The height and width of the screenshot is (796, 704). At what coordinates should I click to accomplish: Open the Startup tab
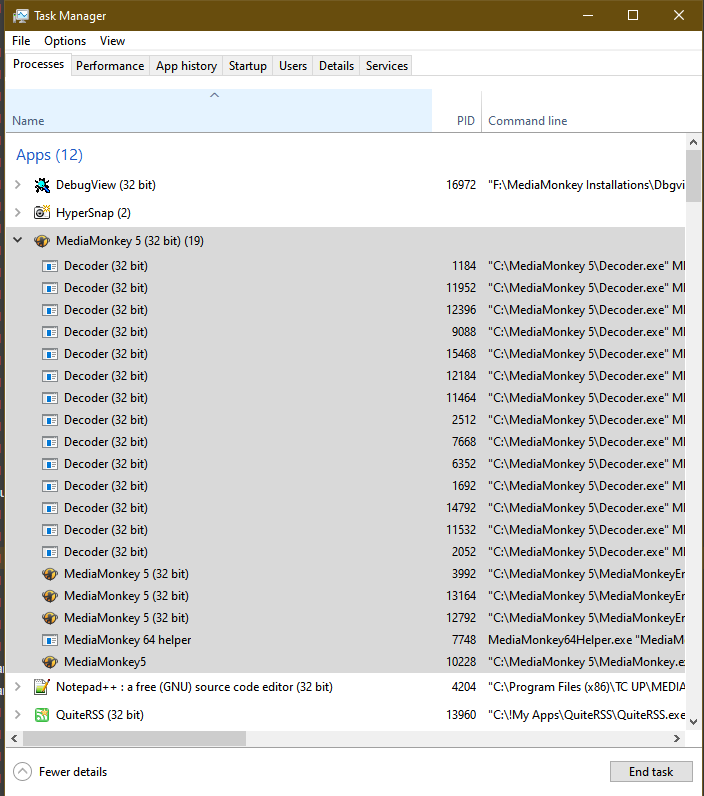(247, 66)
